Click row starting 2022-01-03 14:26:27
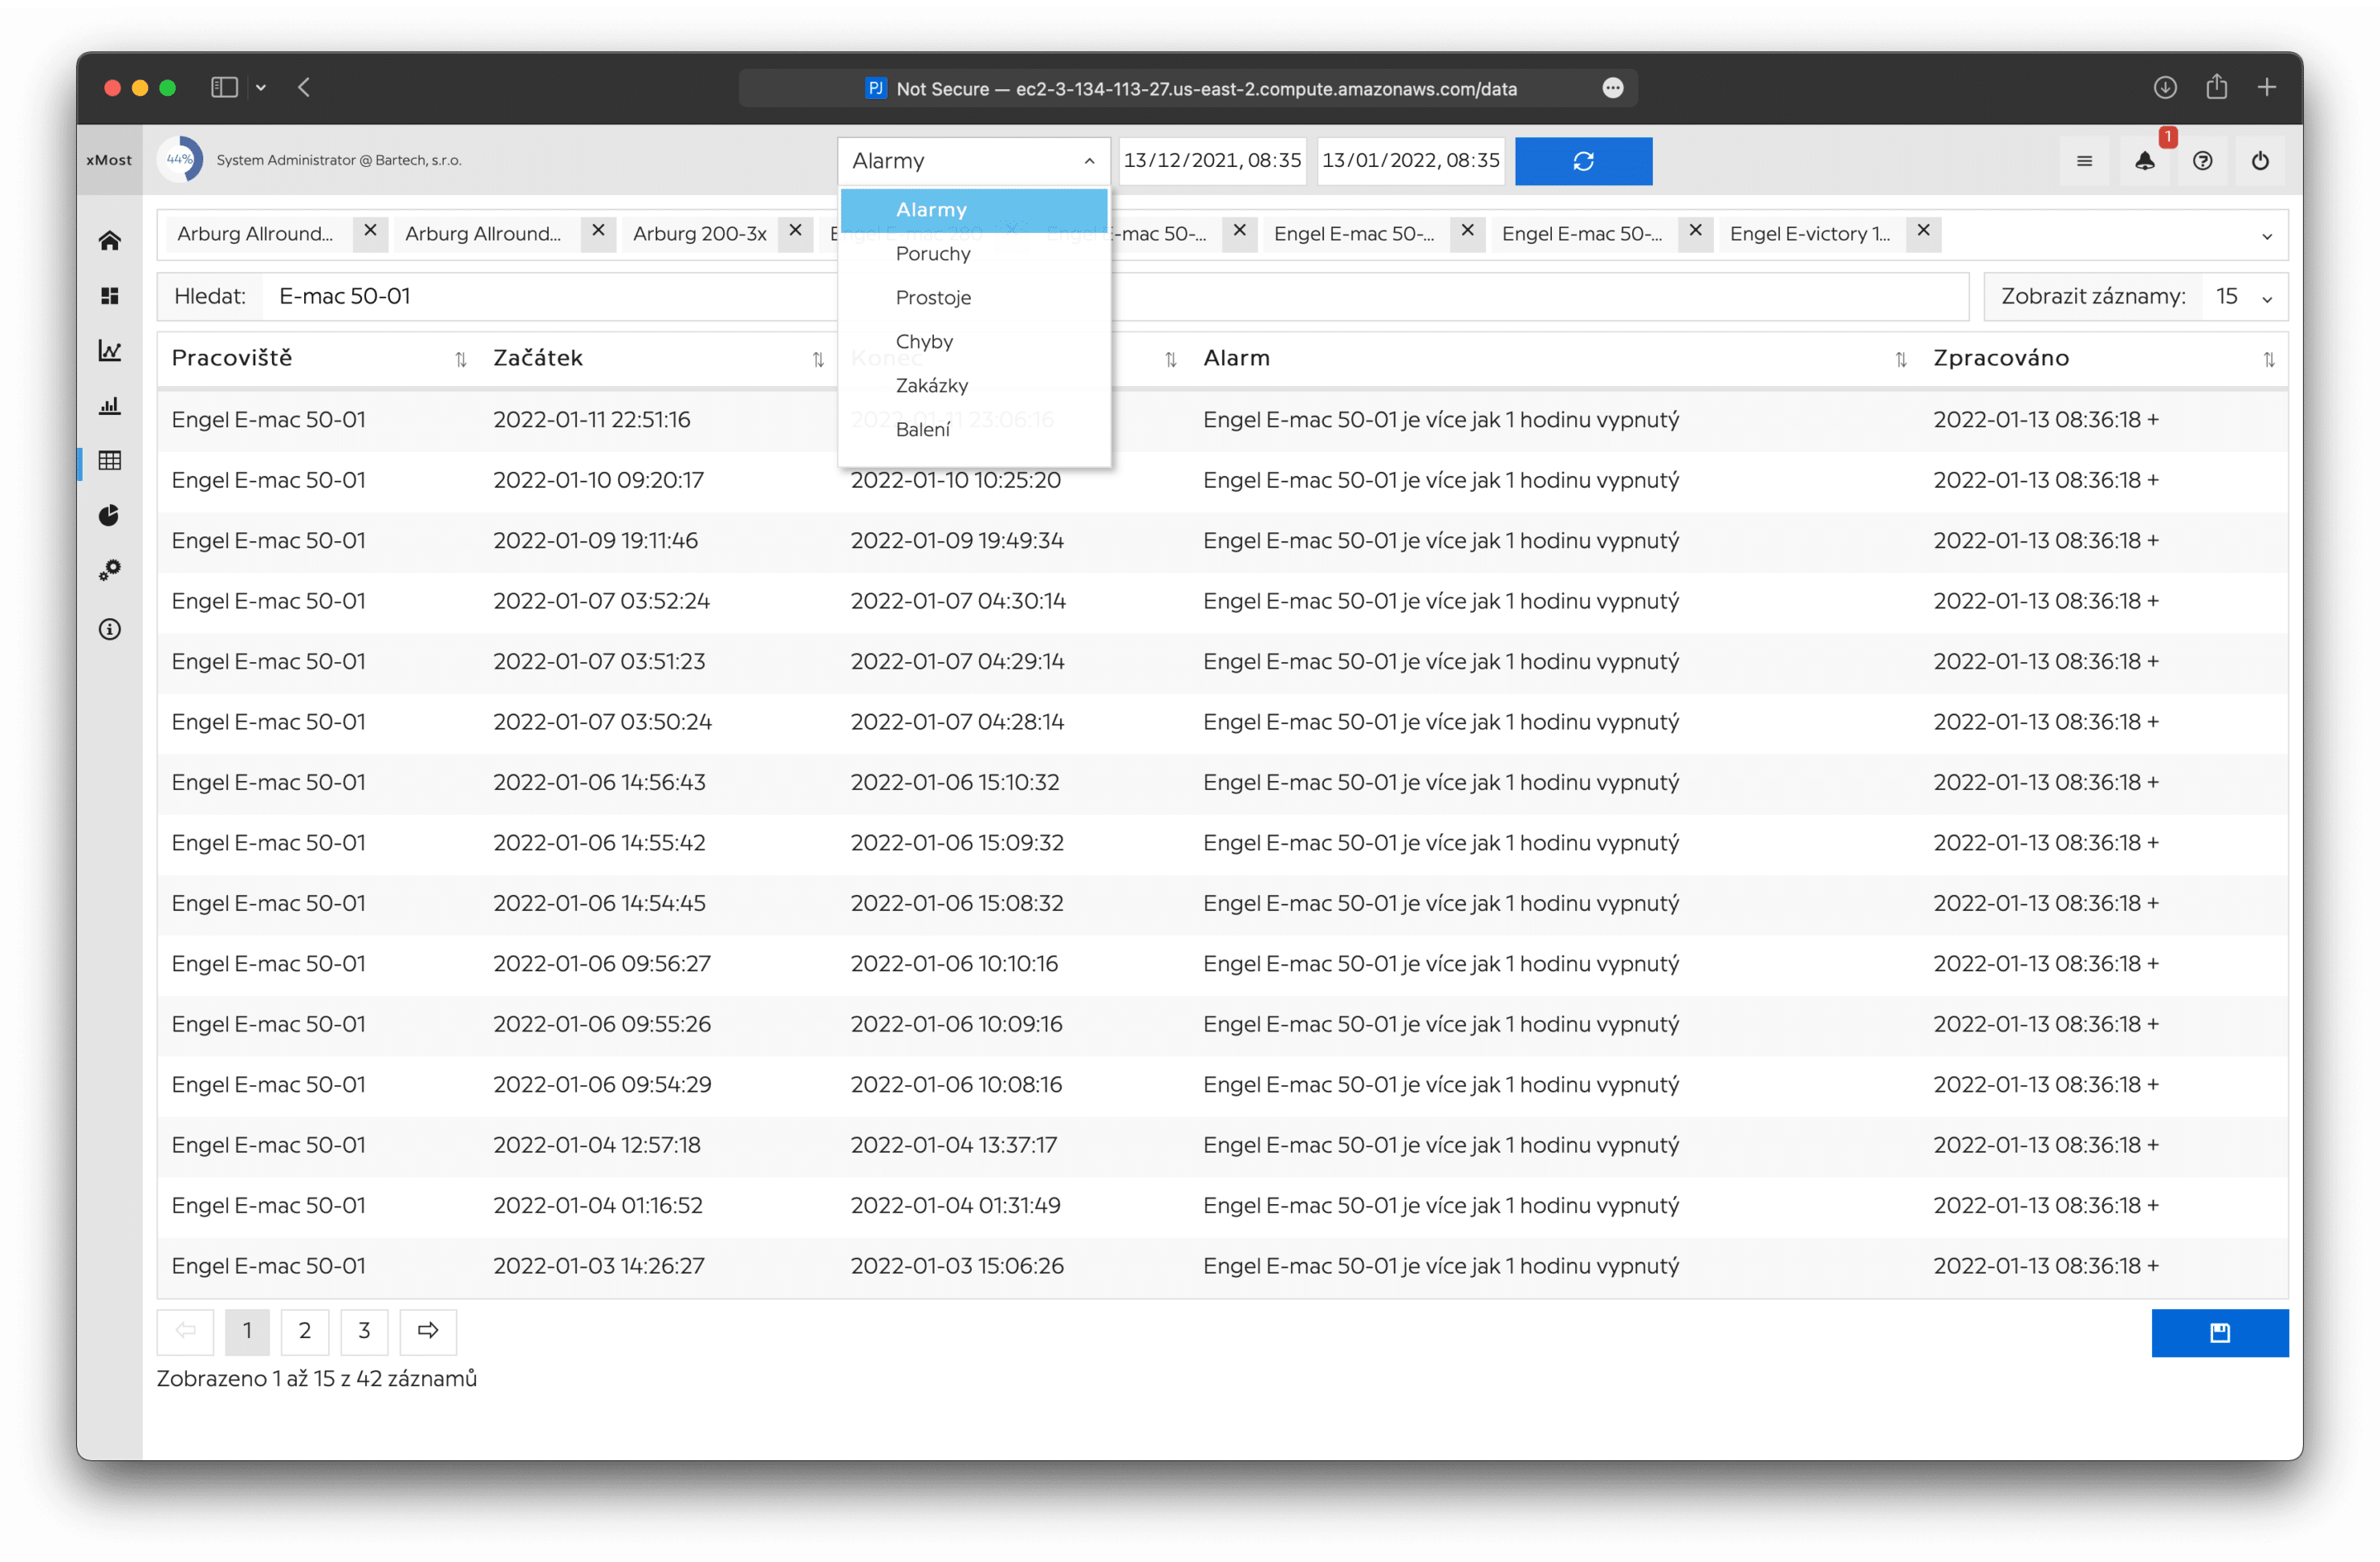The image size is (2380, 1562). 1222,1266
